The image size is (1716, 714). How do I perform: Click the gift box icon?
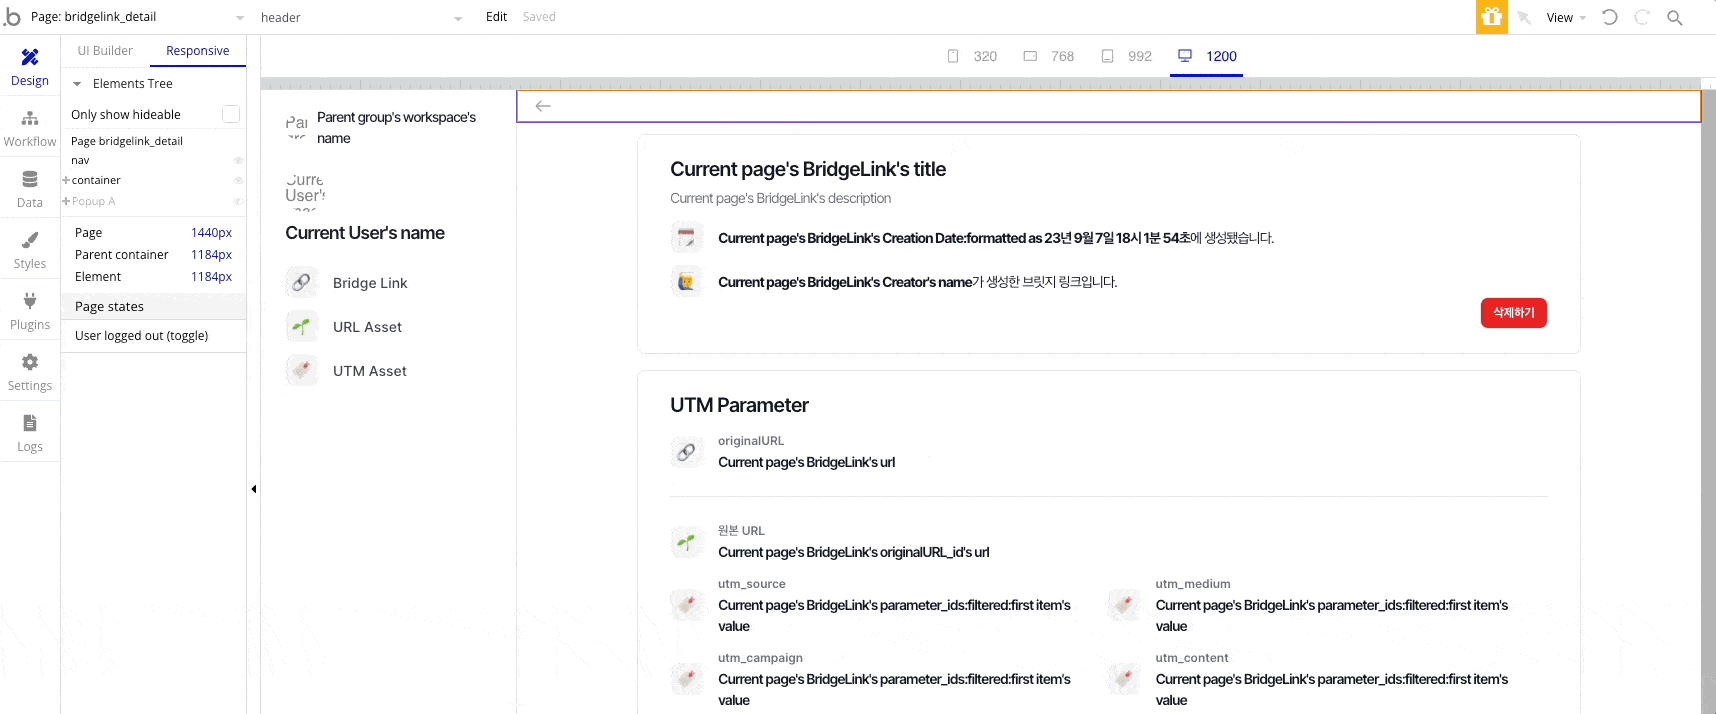click(x=1491, y=17)
